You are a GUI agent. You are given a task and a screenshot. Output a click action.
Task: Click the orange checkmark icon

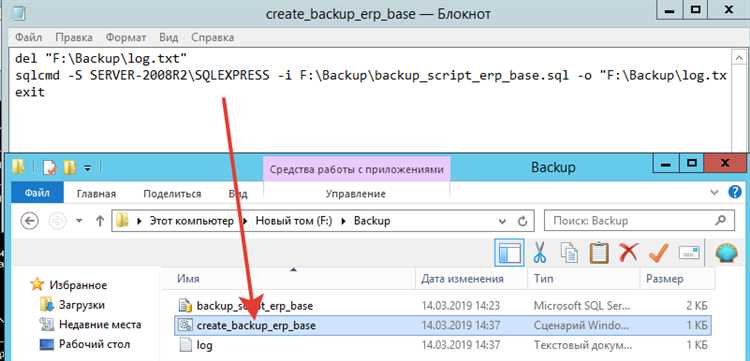coord(659,252)
